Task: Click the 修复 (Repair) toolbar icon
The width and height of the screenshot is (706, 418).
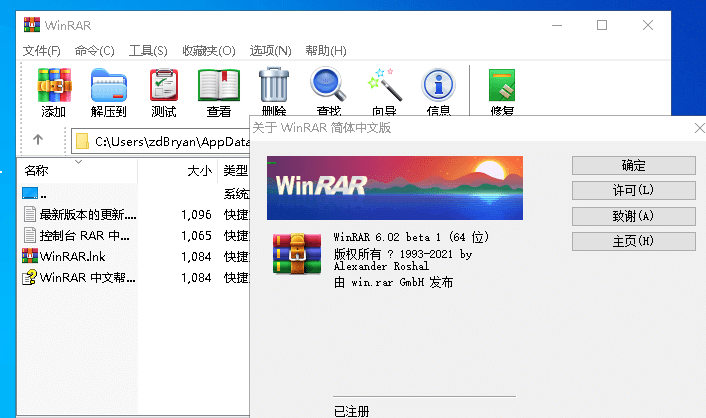Action: click(502, 87)
